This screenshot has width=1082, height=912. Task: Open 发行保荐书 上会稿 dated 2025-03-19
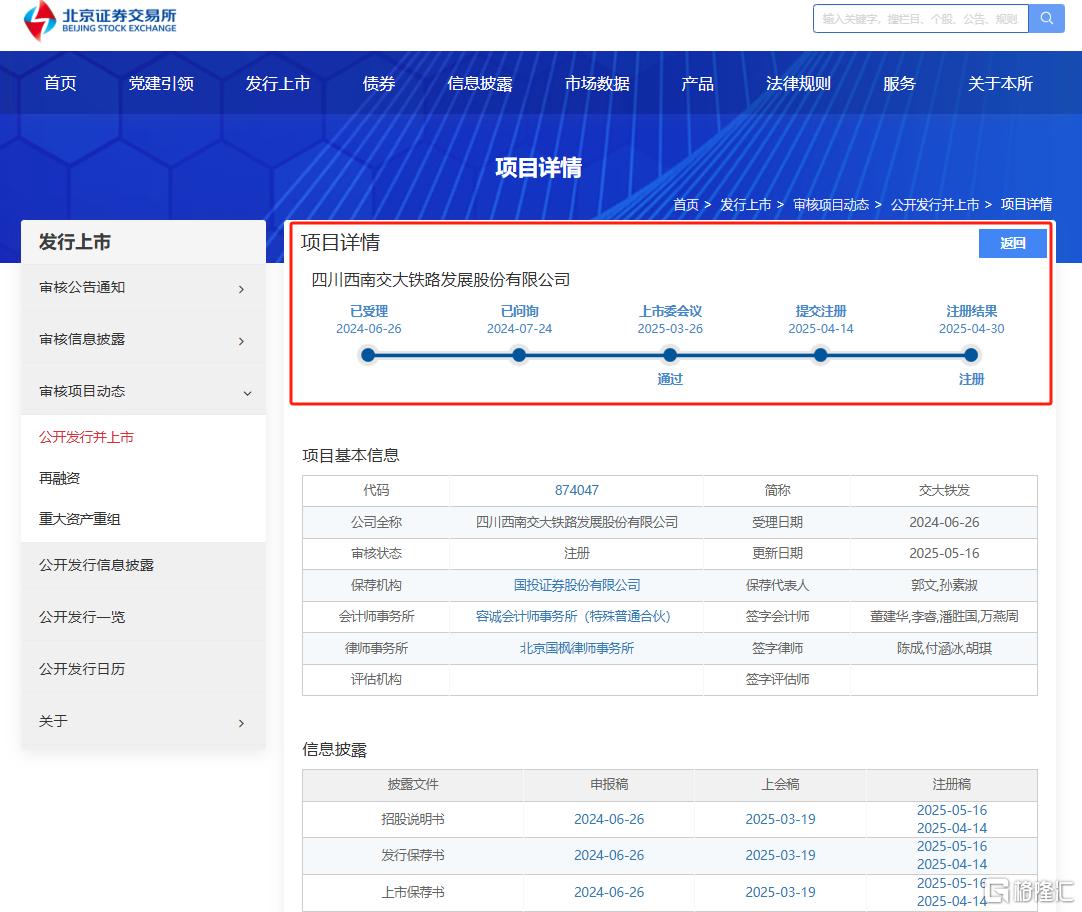780,855
